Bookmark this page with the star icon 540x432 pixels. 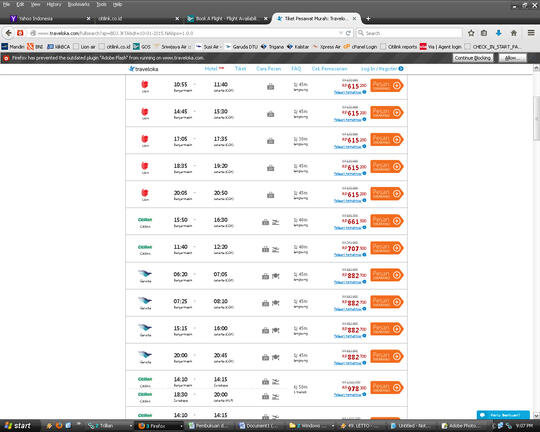[471, 33]
